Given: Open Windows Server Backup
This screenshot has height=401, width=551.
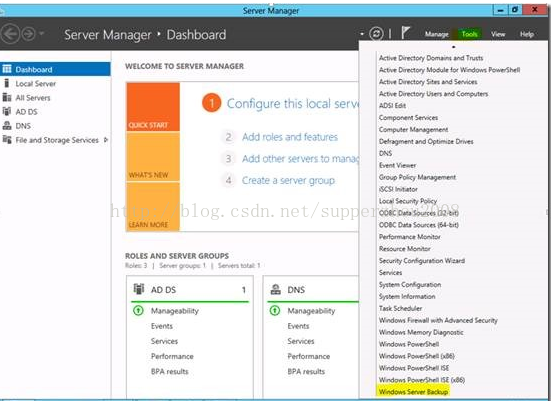Looking at the screenshot, I should pyautogui.click(x=413, y=392).
